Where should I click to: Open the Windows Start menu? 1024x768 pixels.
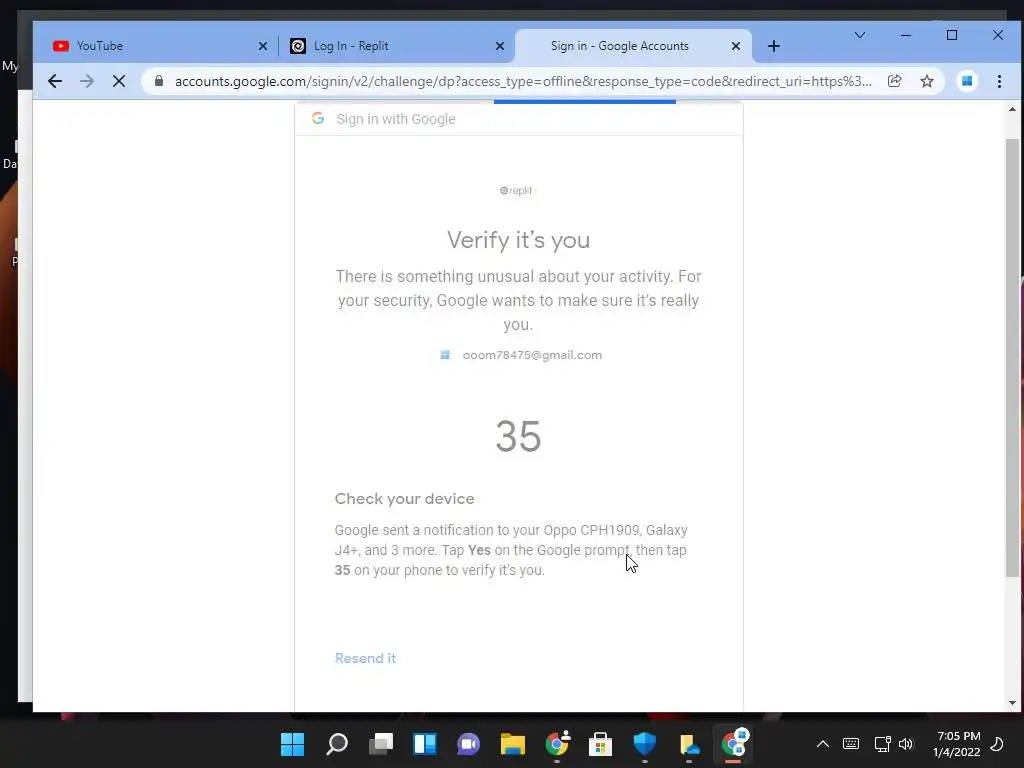click(x=293, y=744)
